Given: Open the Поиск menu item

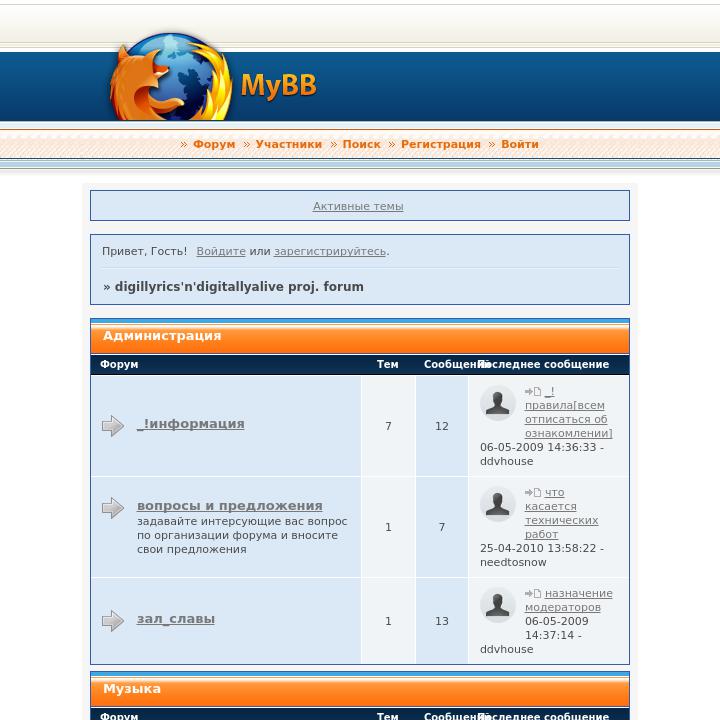Looking at the screenshot, I should pos(361,144).
